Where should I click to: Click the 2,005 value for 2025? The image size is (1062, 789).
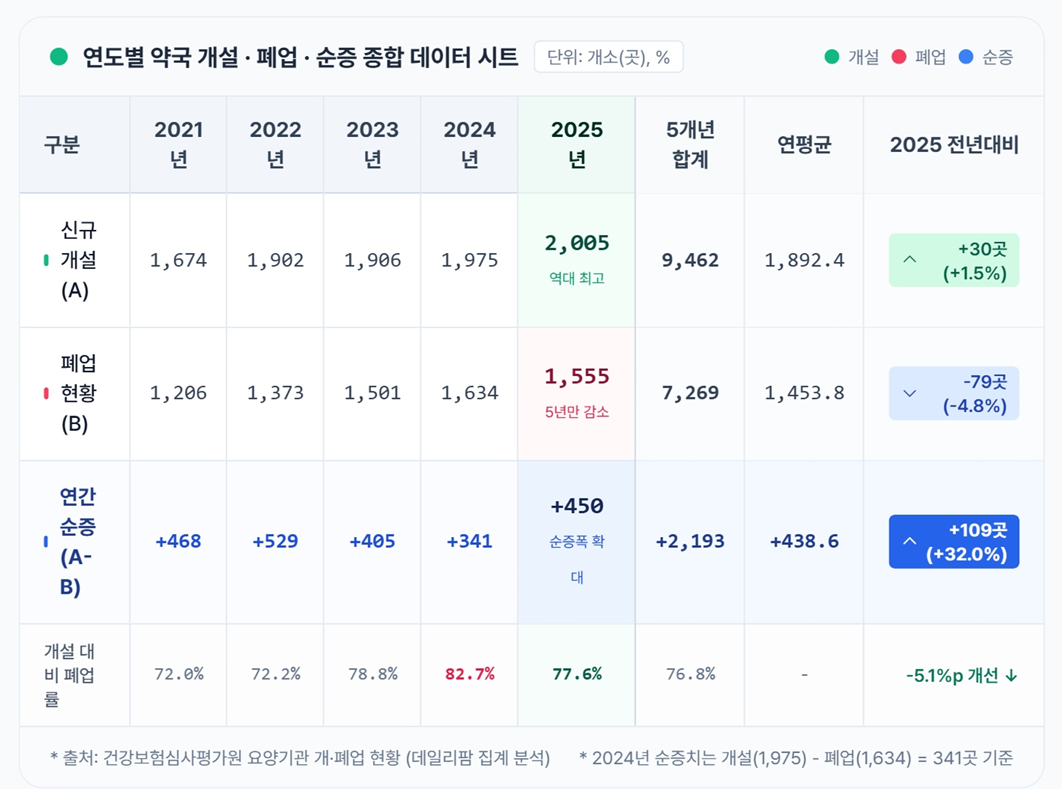(x=576, y=242)
